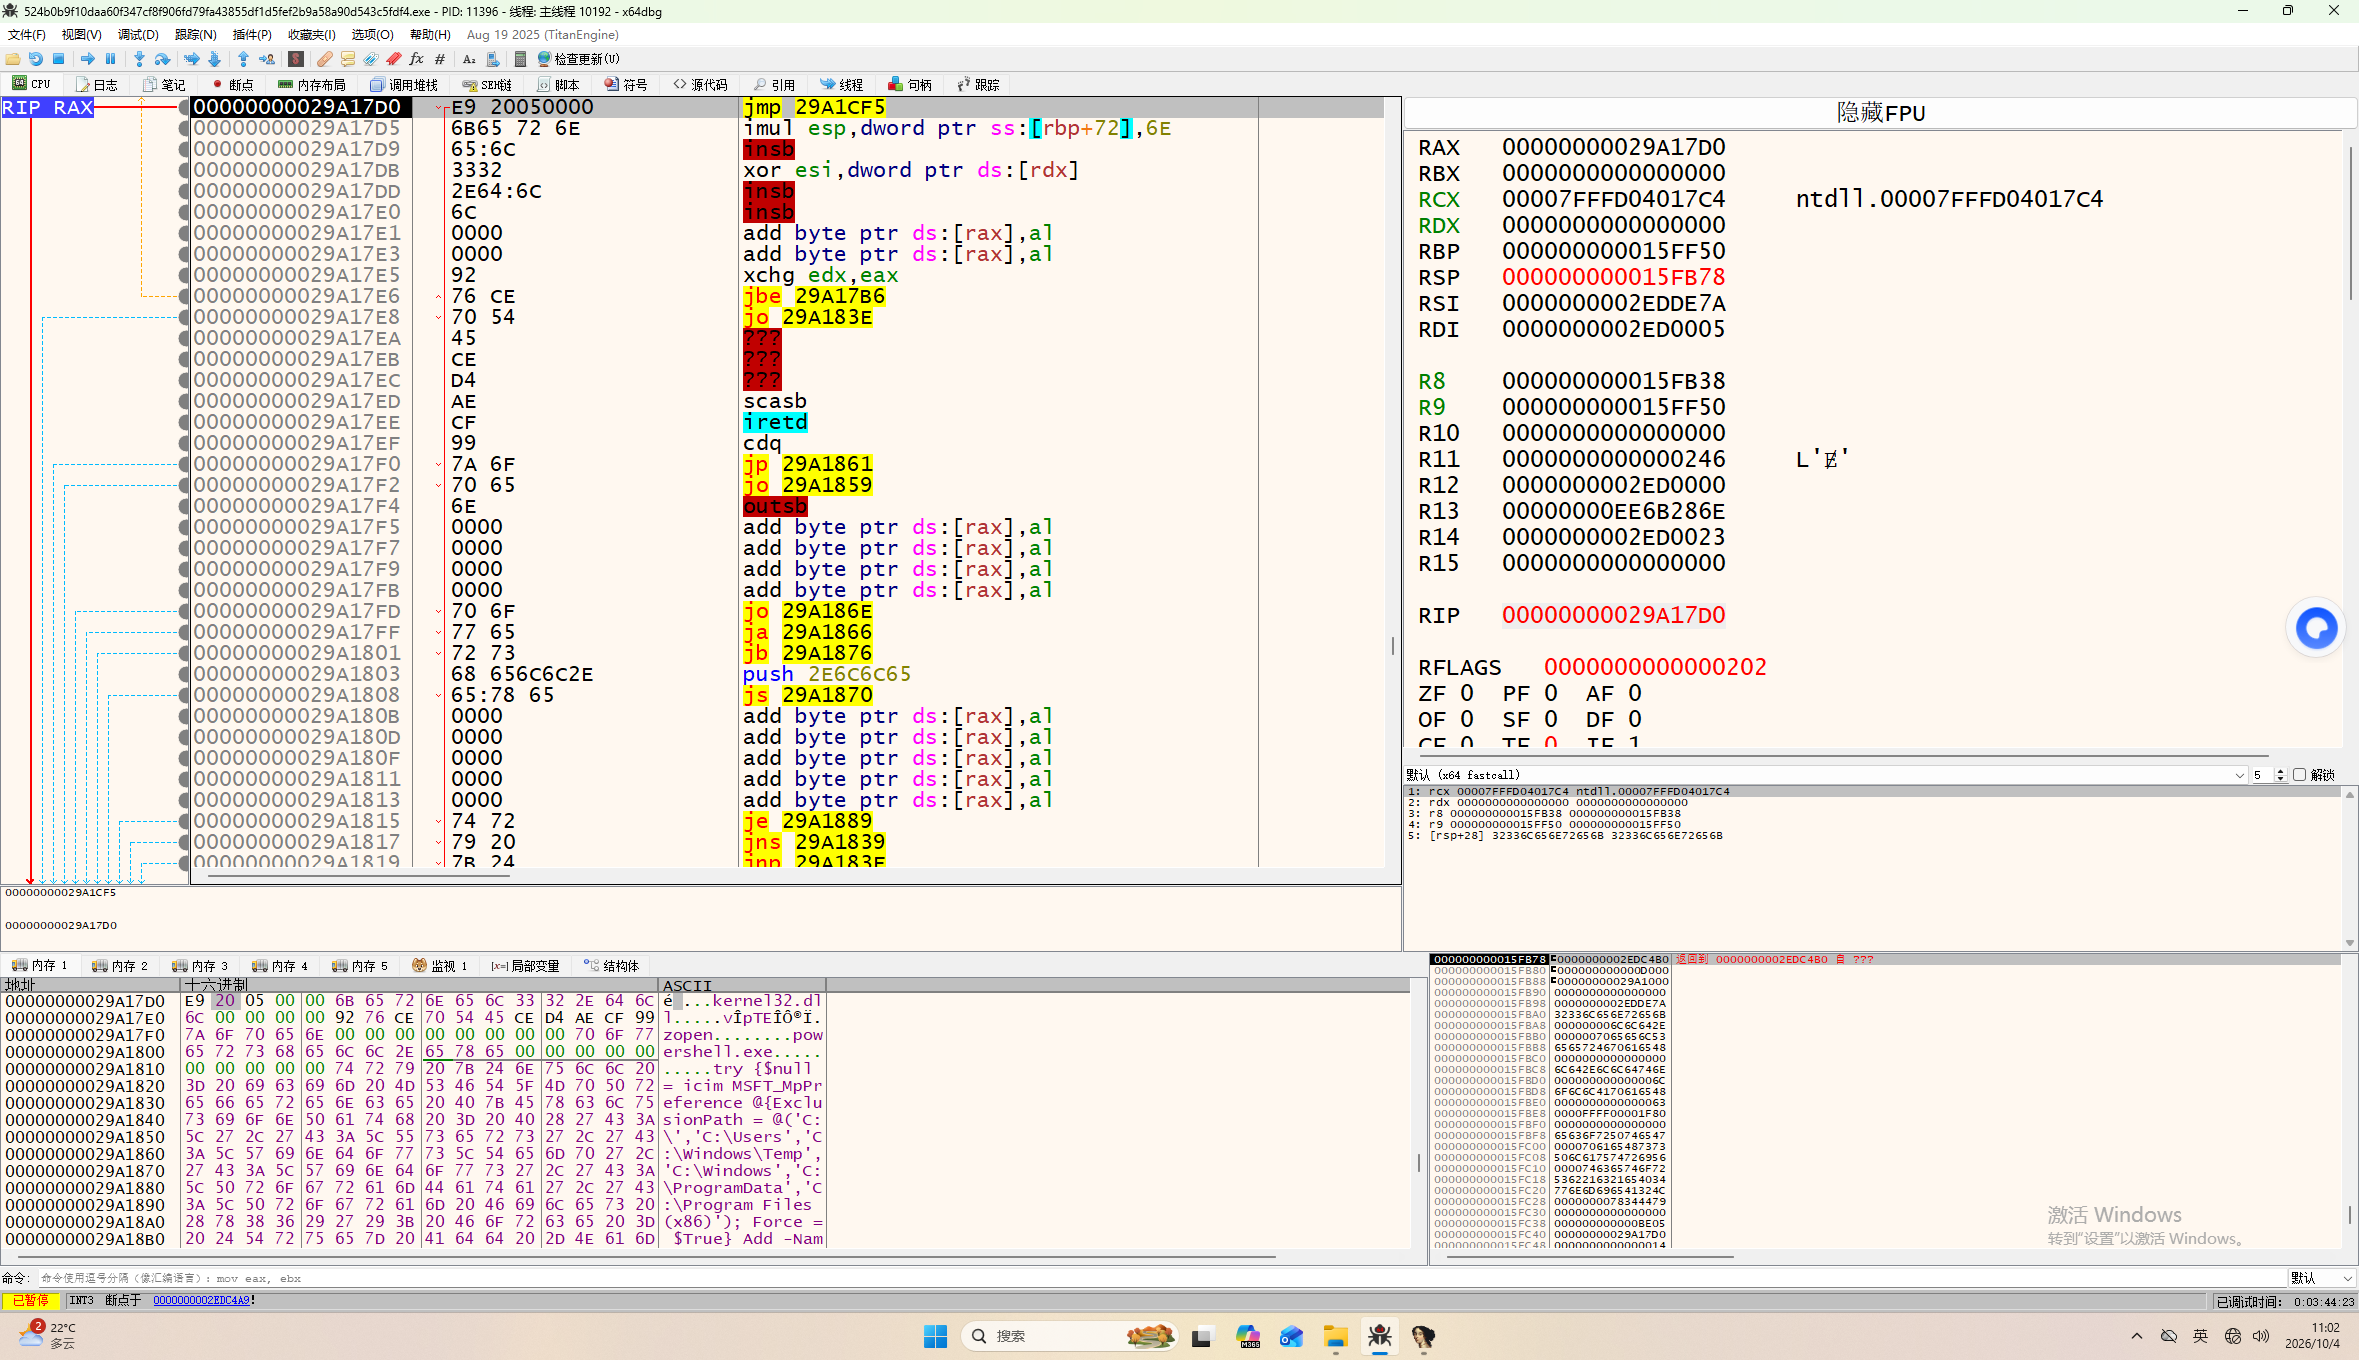This screenshot has height=1360, width=2359.
Task: Click the labels paperclip icon
Action: click(371, 59)
